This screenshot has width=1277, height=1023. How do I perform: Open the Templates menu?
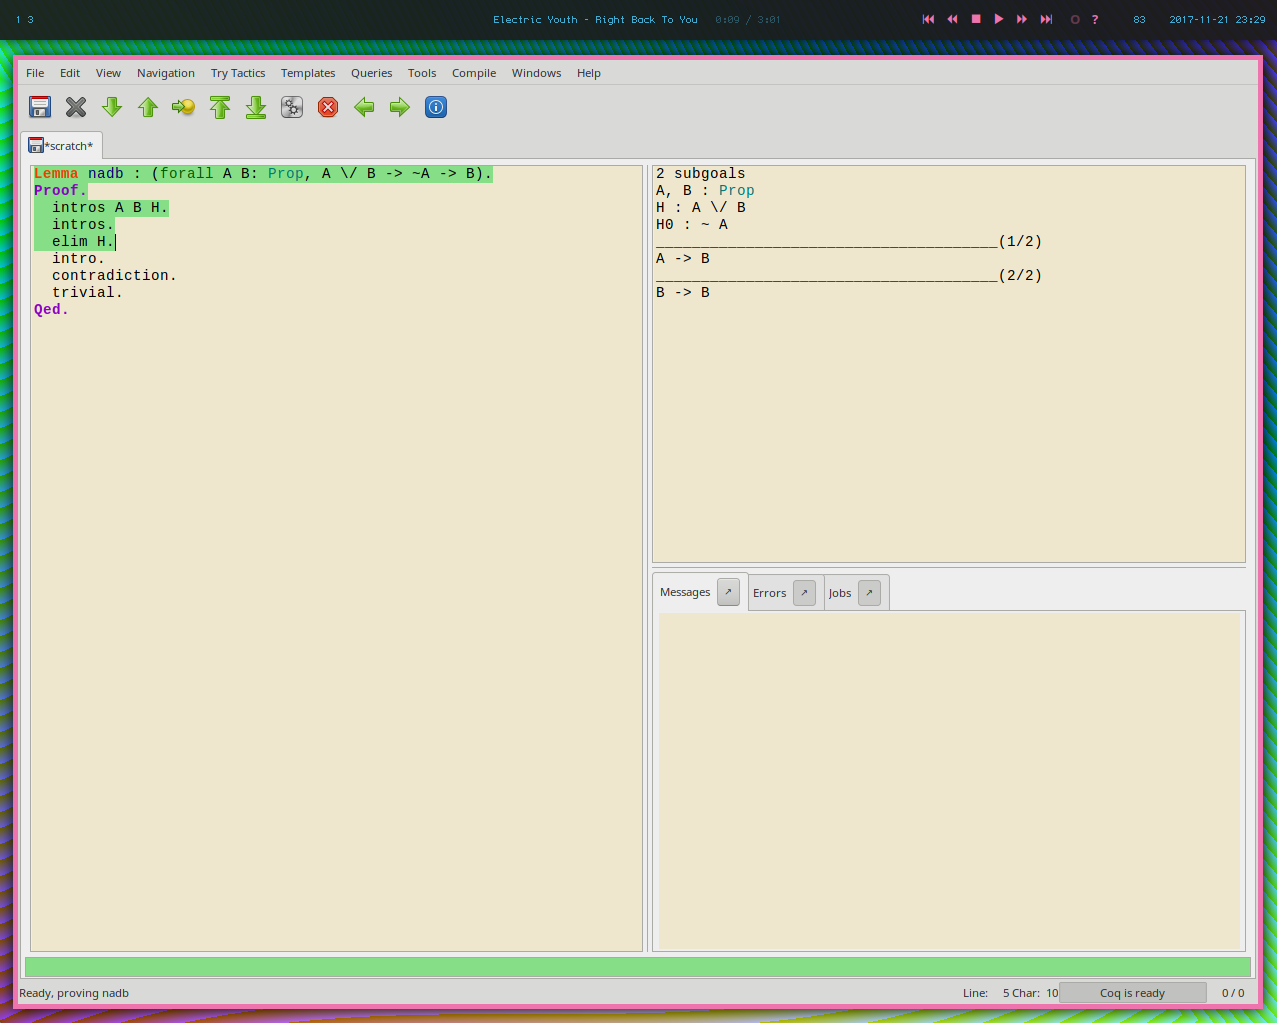pos(308,73)
